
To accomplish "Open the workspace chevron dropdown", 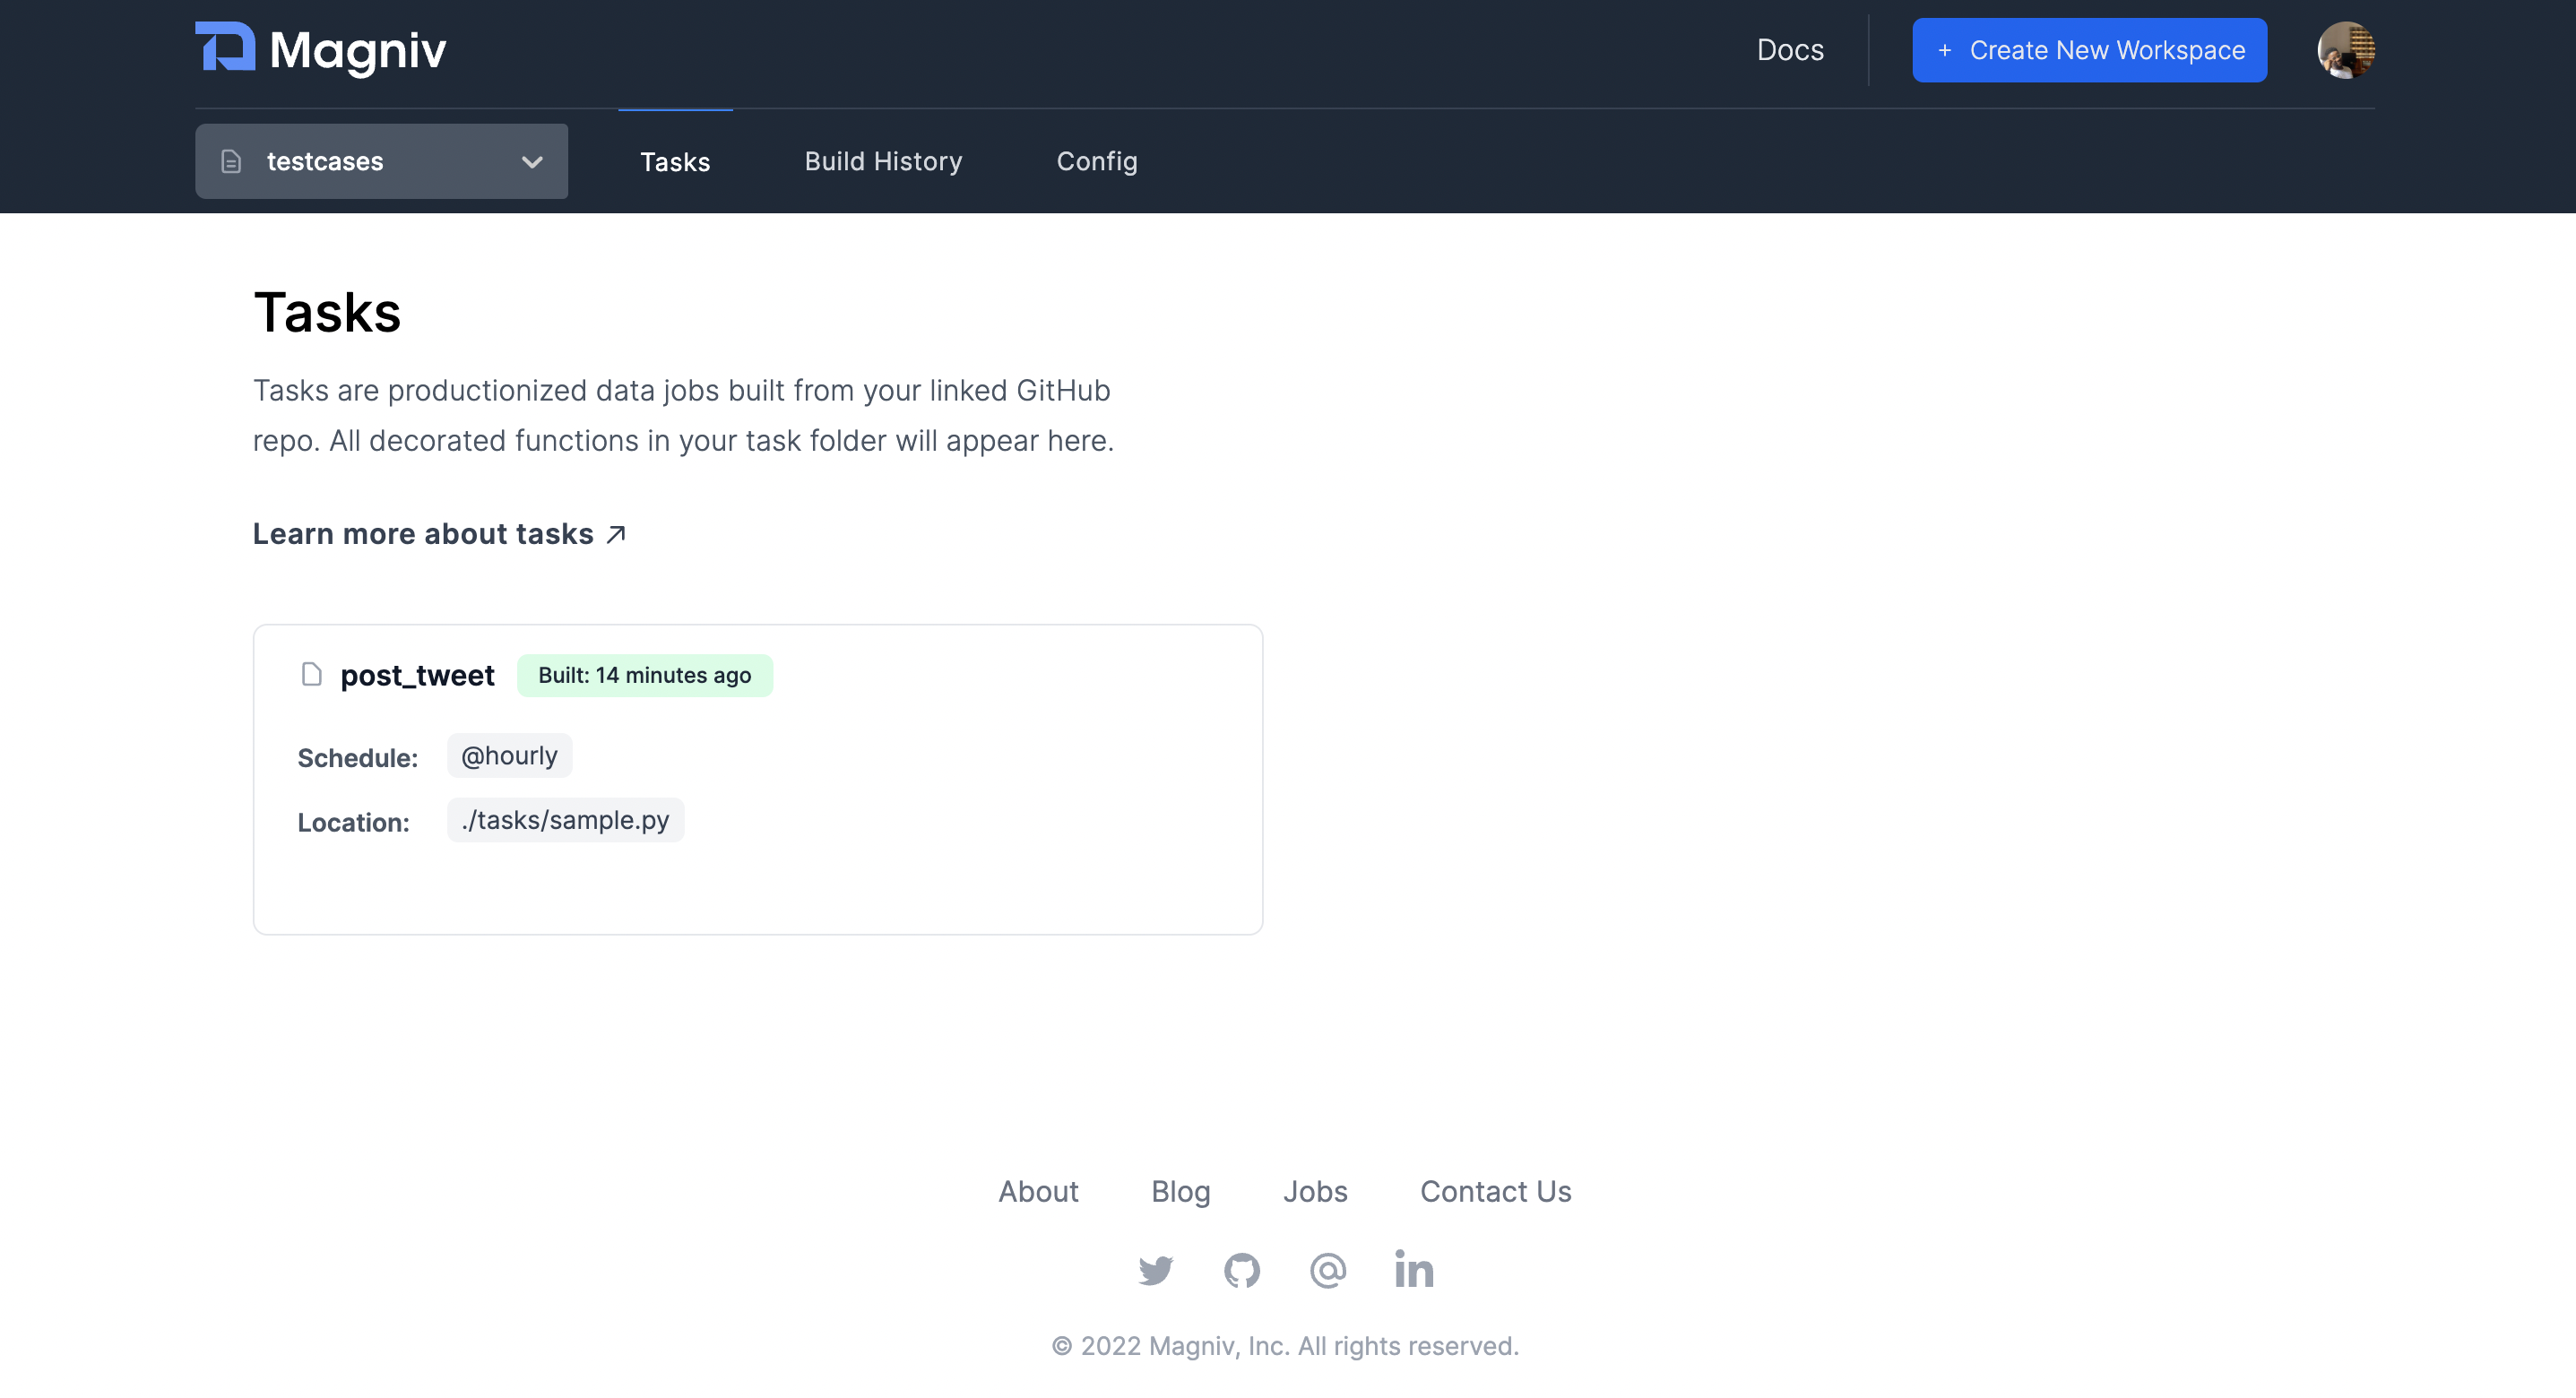I will coord(532,161).
